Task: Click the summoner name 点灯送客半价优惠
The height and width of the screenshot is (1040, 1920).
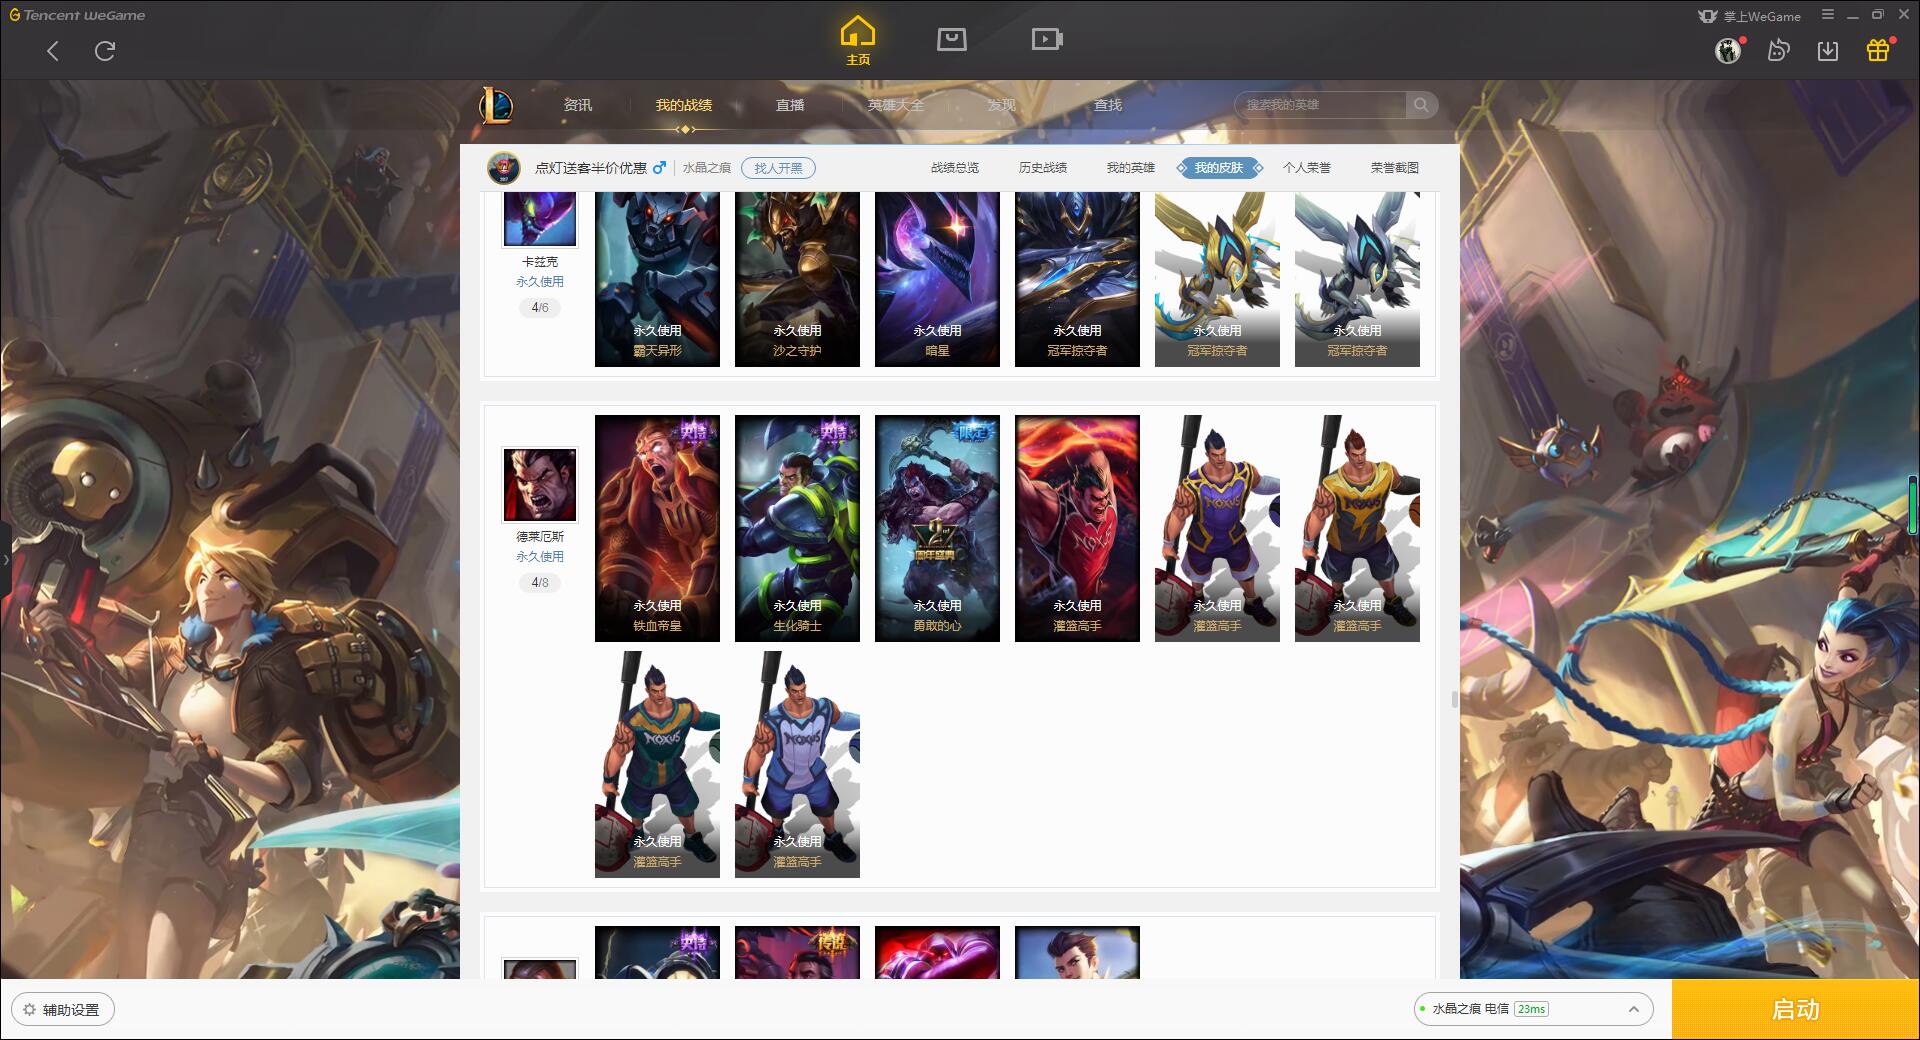Action: (591, 168)
